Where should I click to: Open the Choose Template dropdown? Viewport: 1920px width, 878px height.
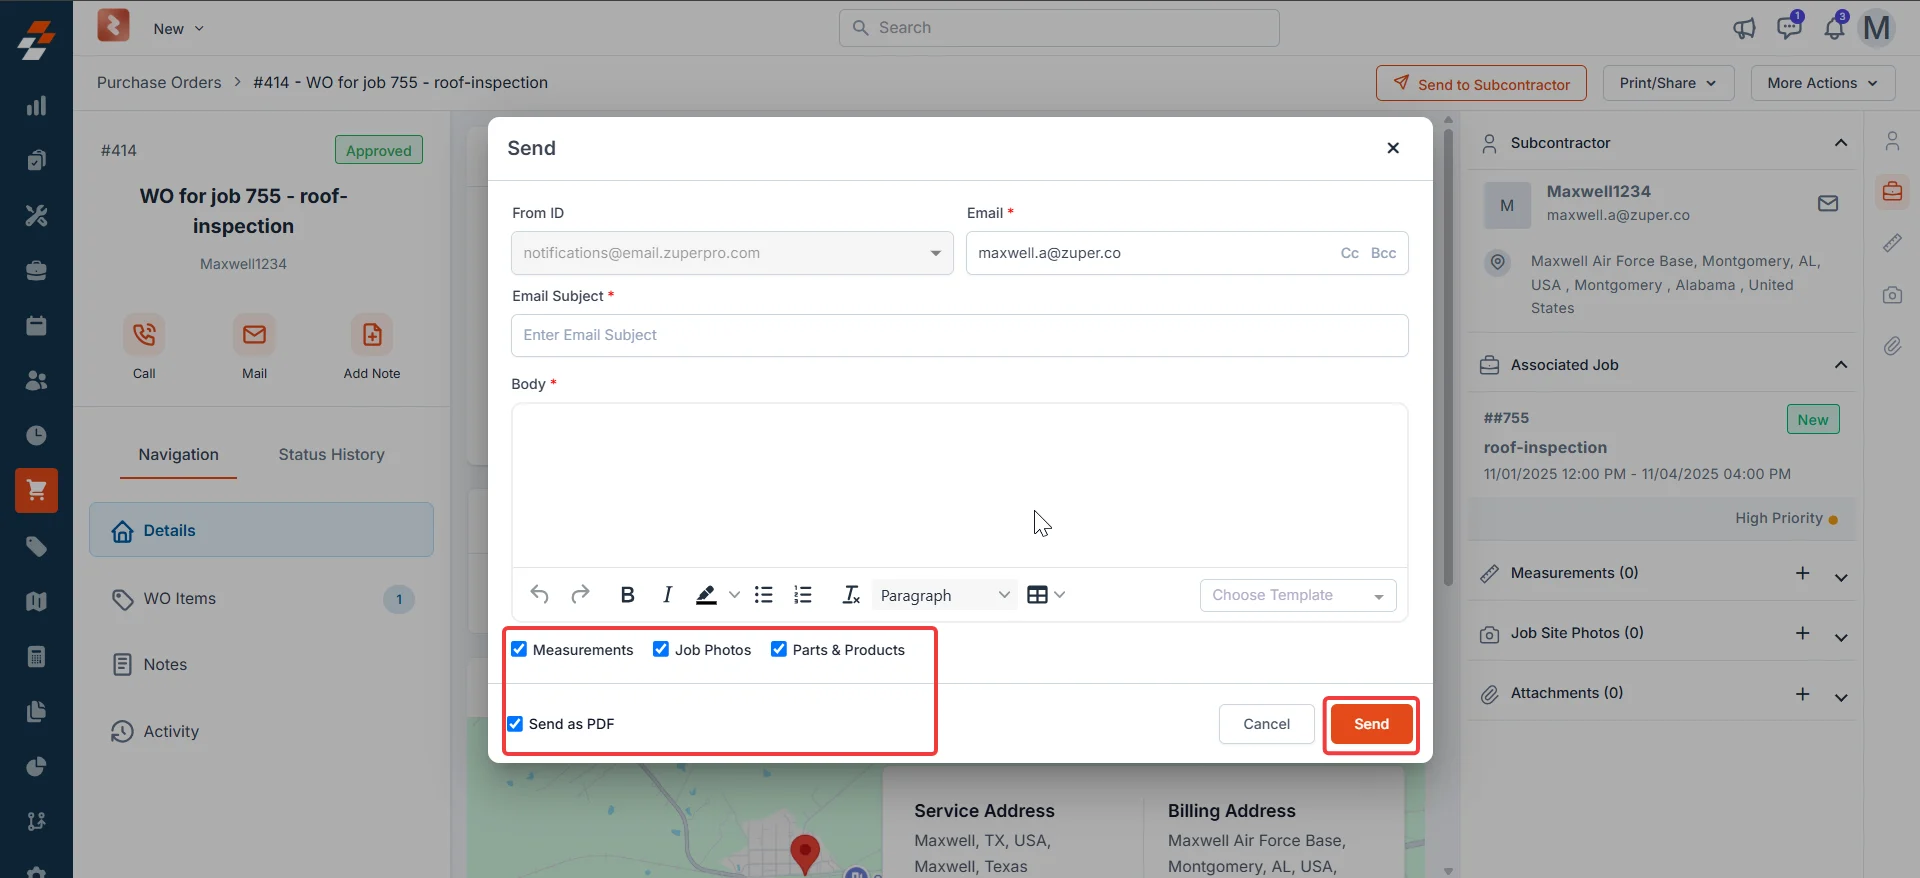pyautogui.click(x=1298, y=595)
